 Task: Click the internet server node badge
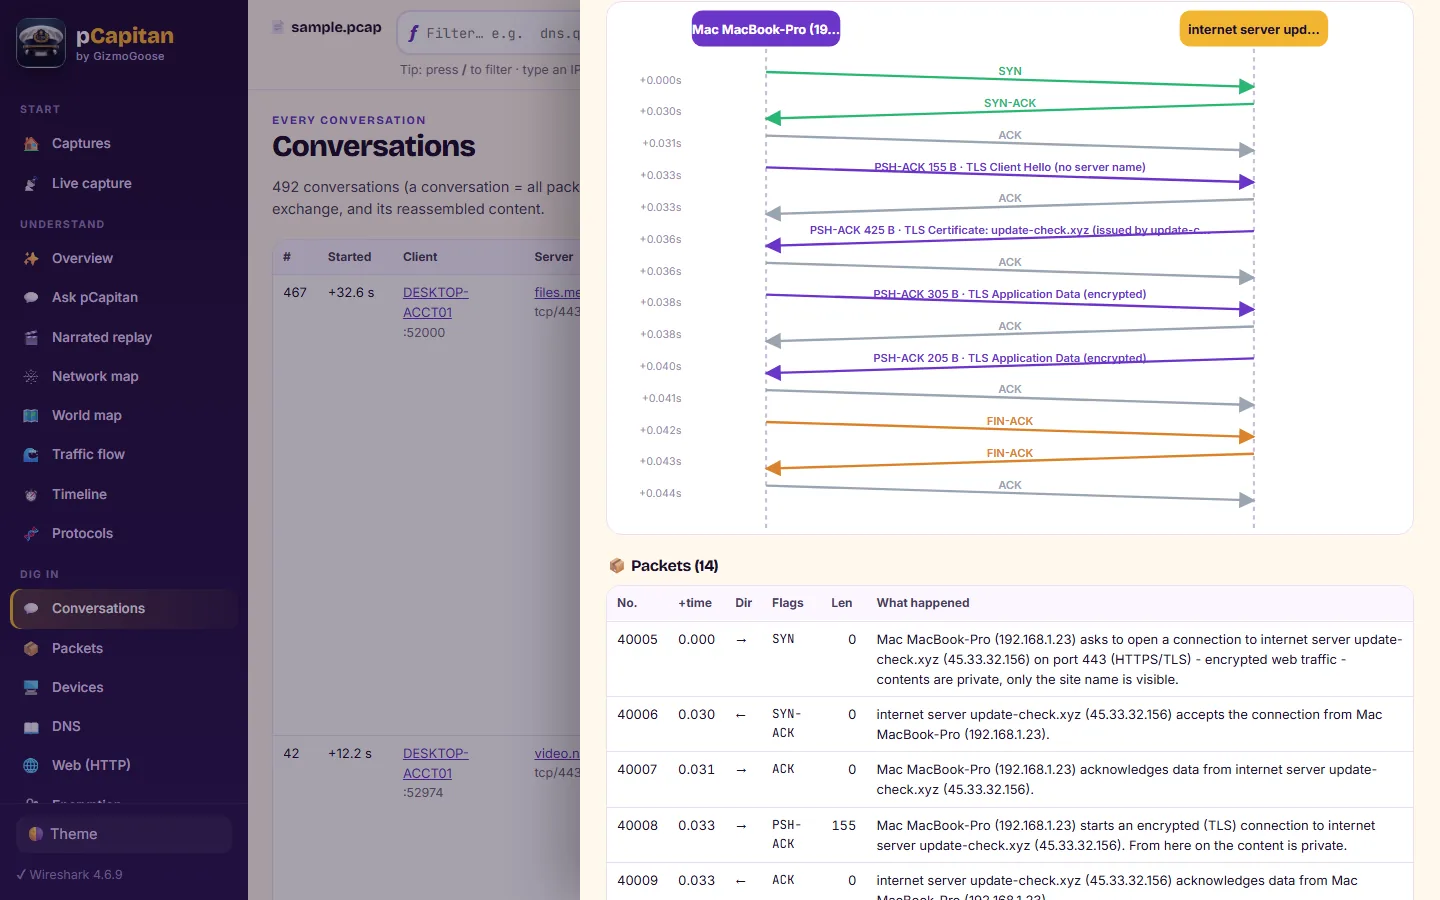[x=1254, y=29]
